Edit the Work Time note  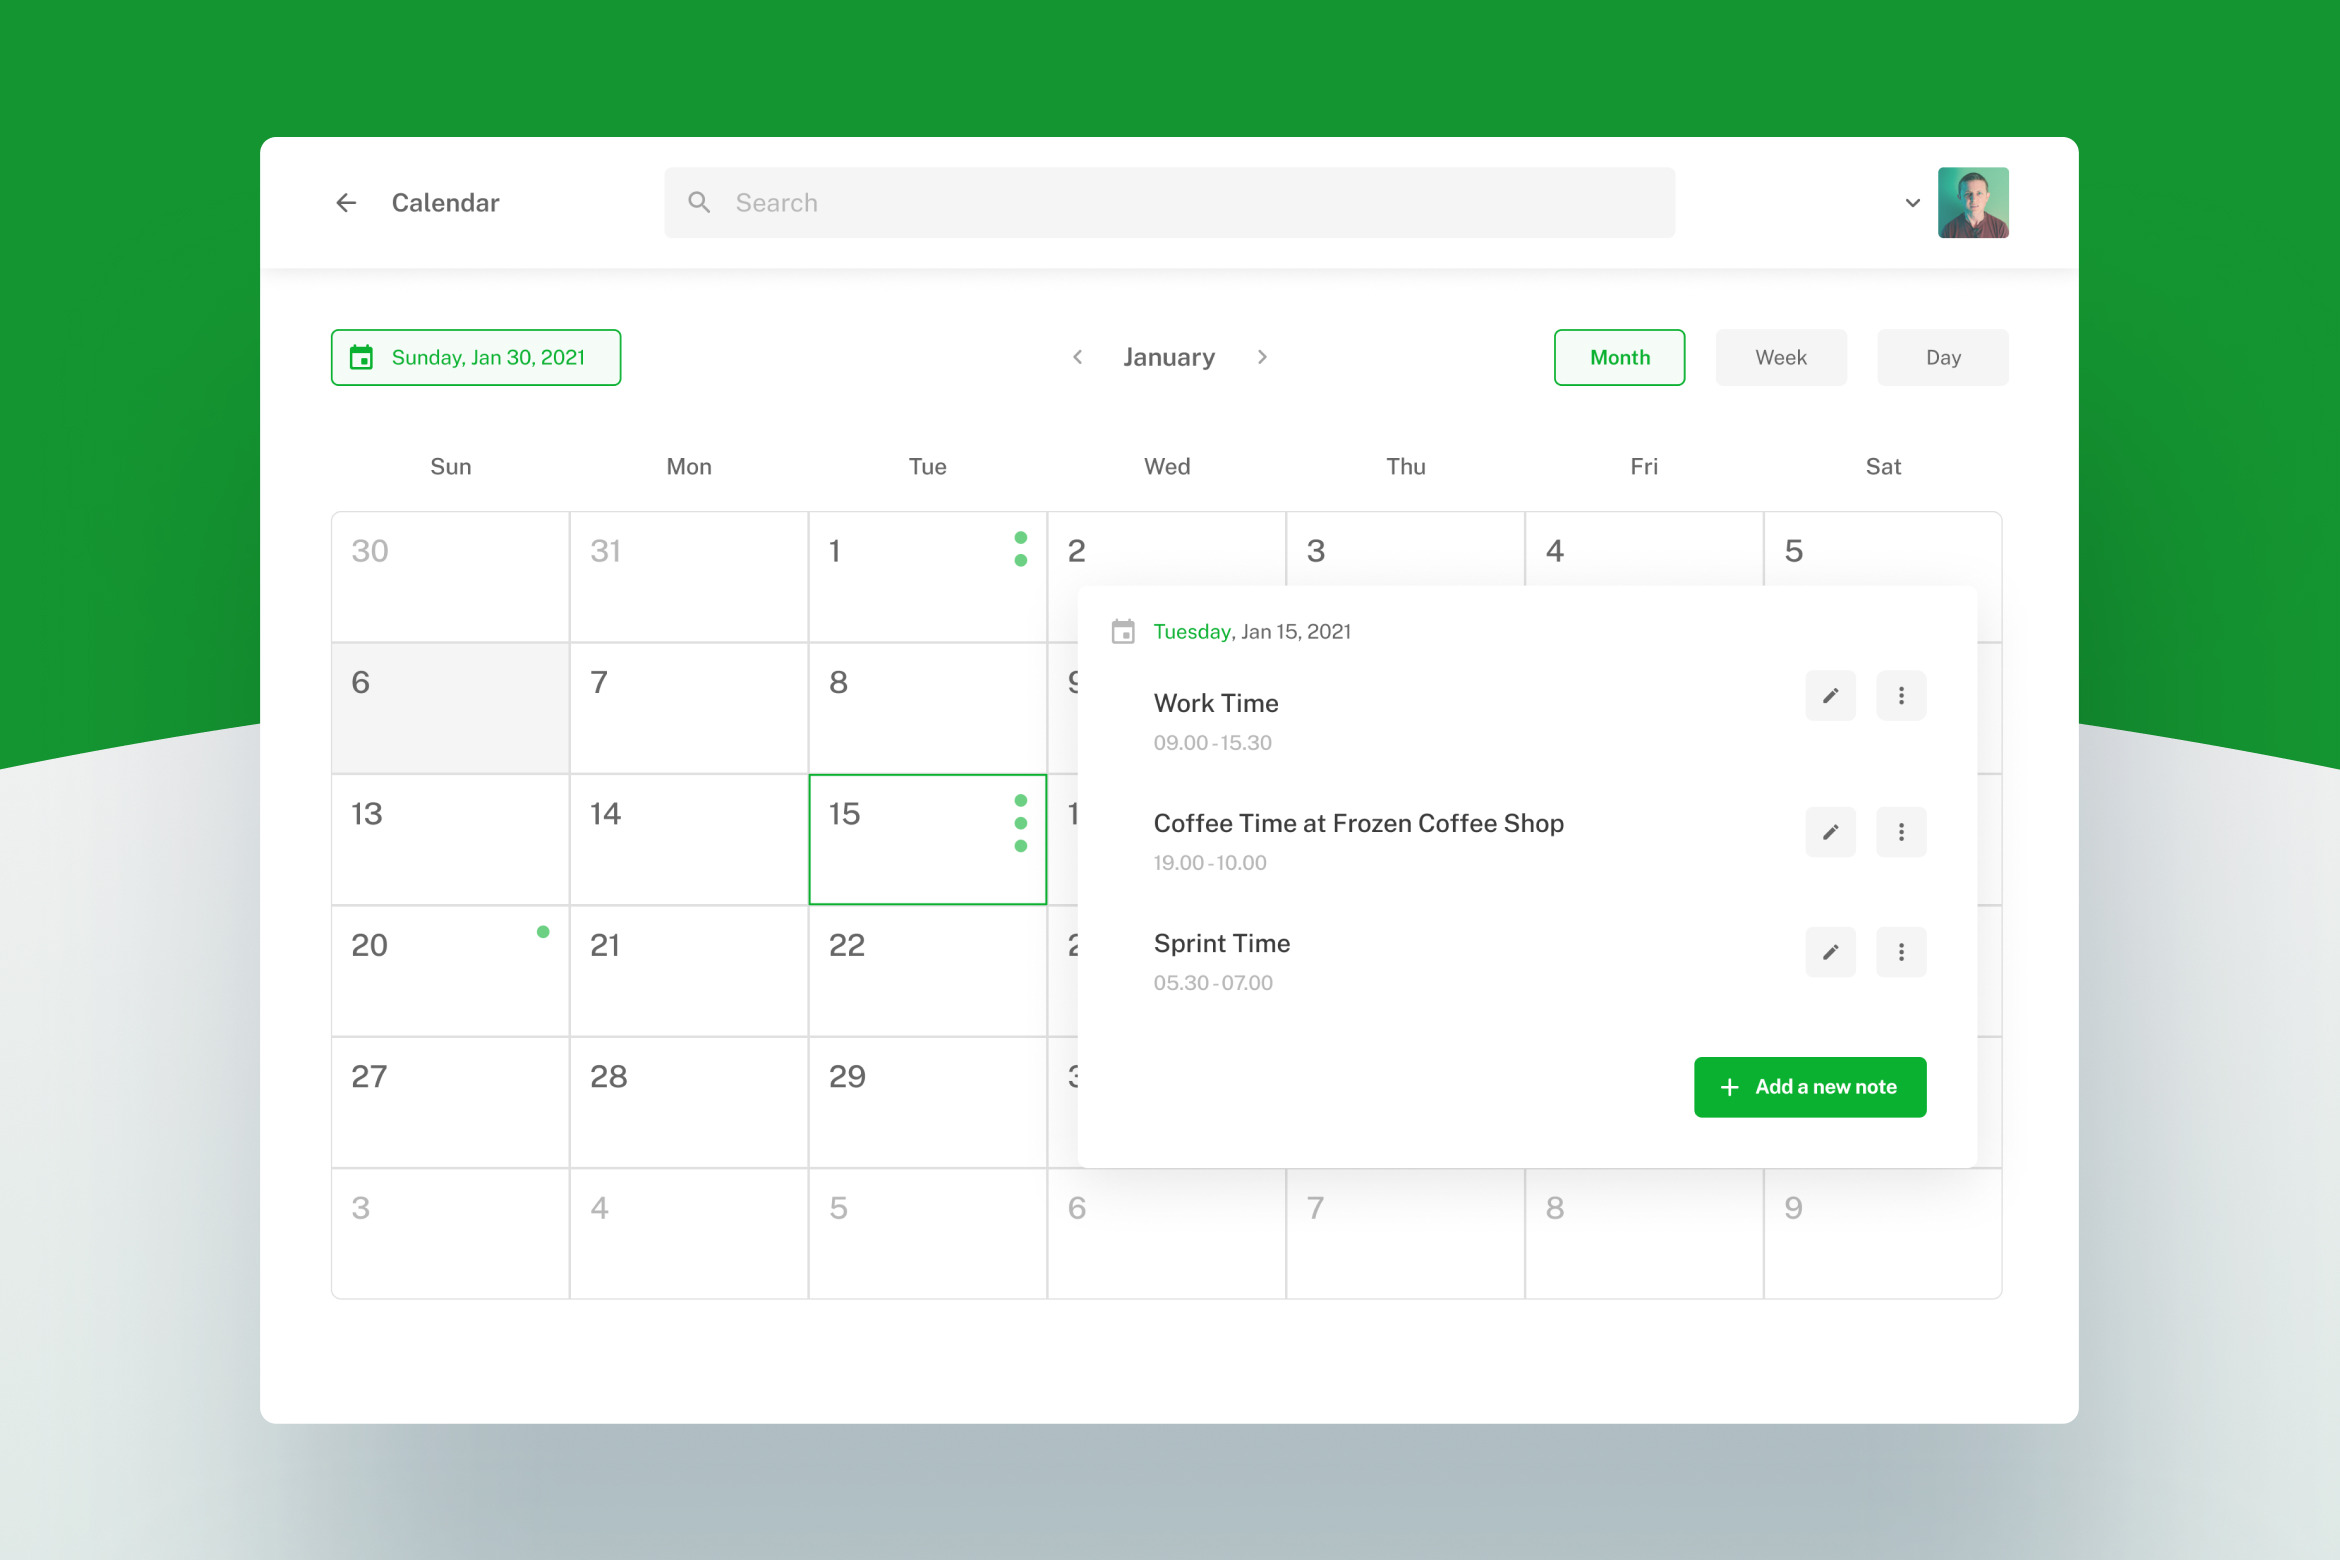(x=1830, y=696)
